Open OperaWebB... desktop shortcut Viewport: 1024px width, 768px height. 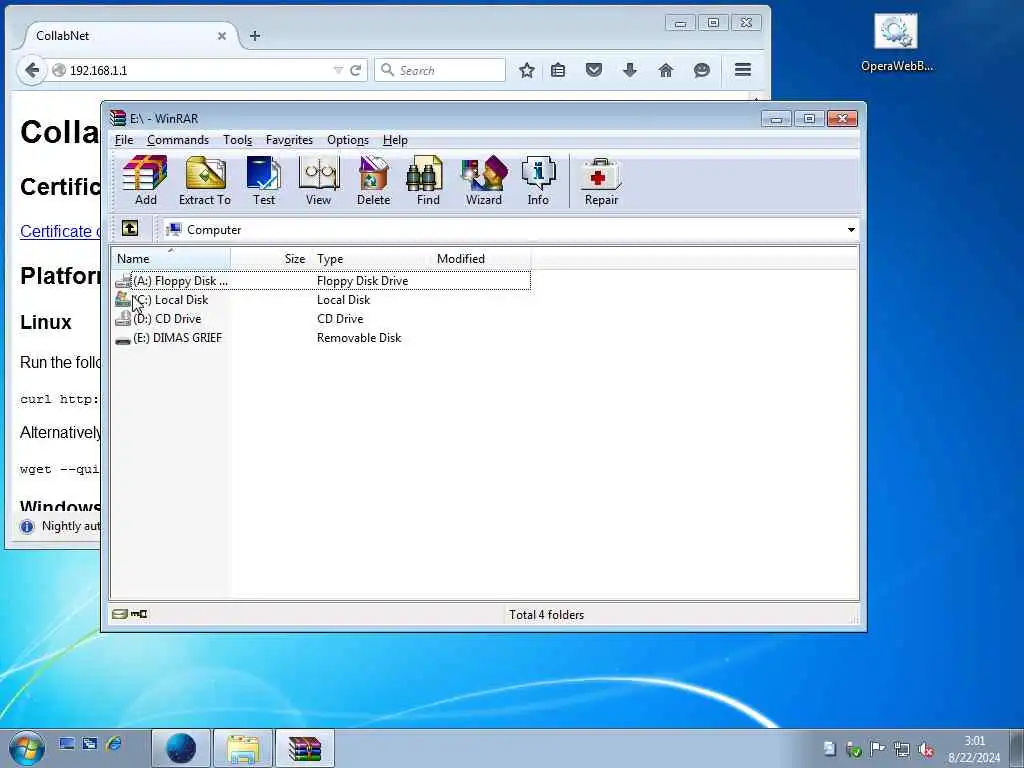[897, 44]
